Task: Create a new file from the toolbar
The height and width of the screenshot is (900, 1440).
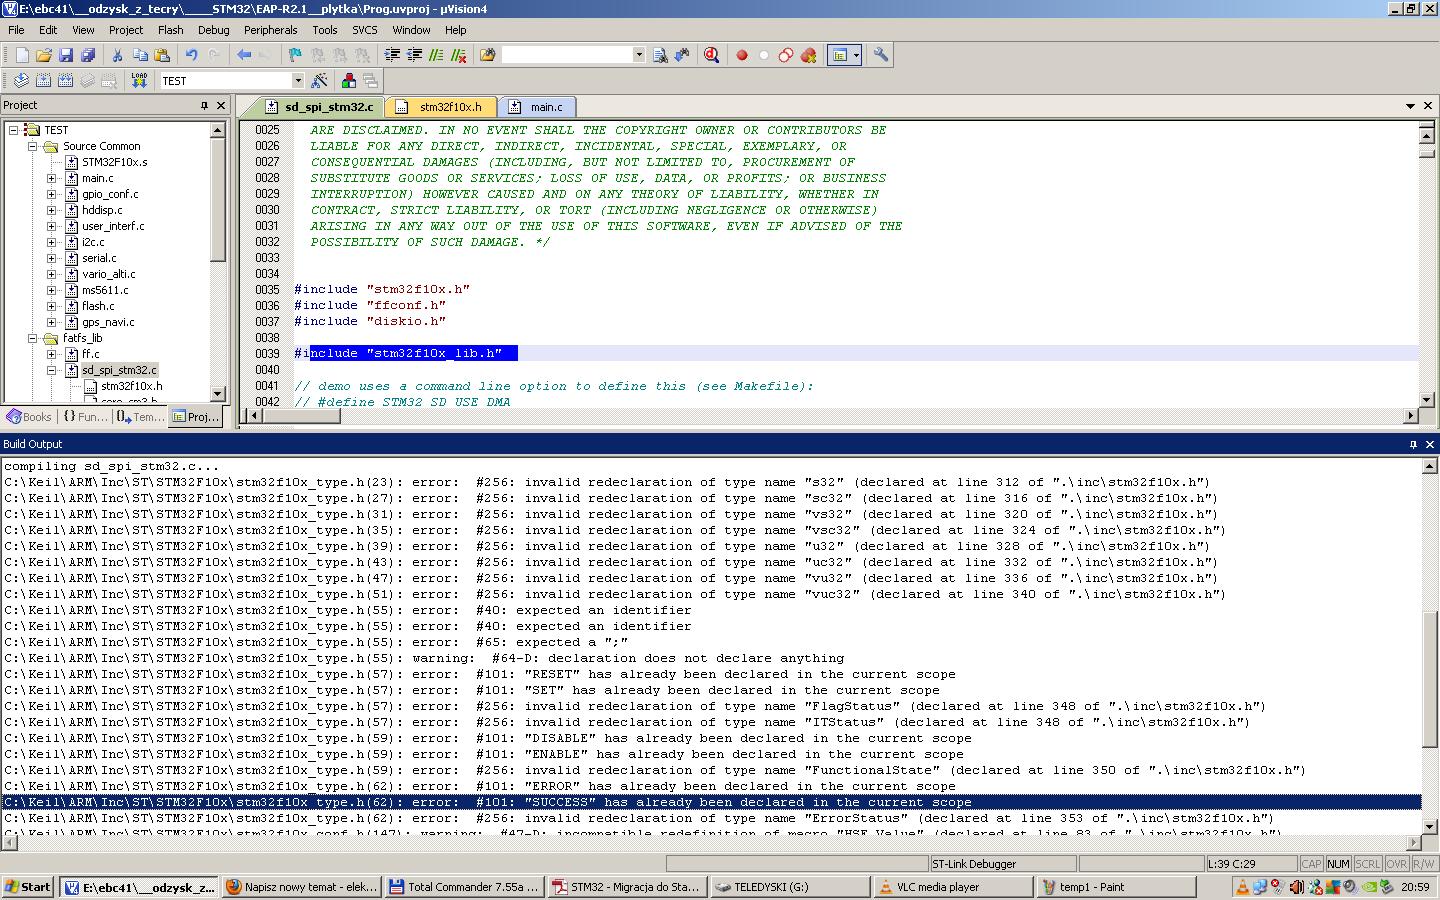Action: tap(22, 55)
